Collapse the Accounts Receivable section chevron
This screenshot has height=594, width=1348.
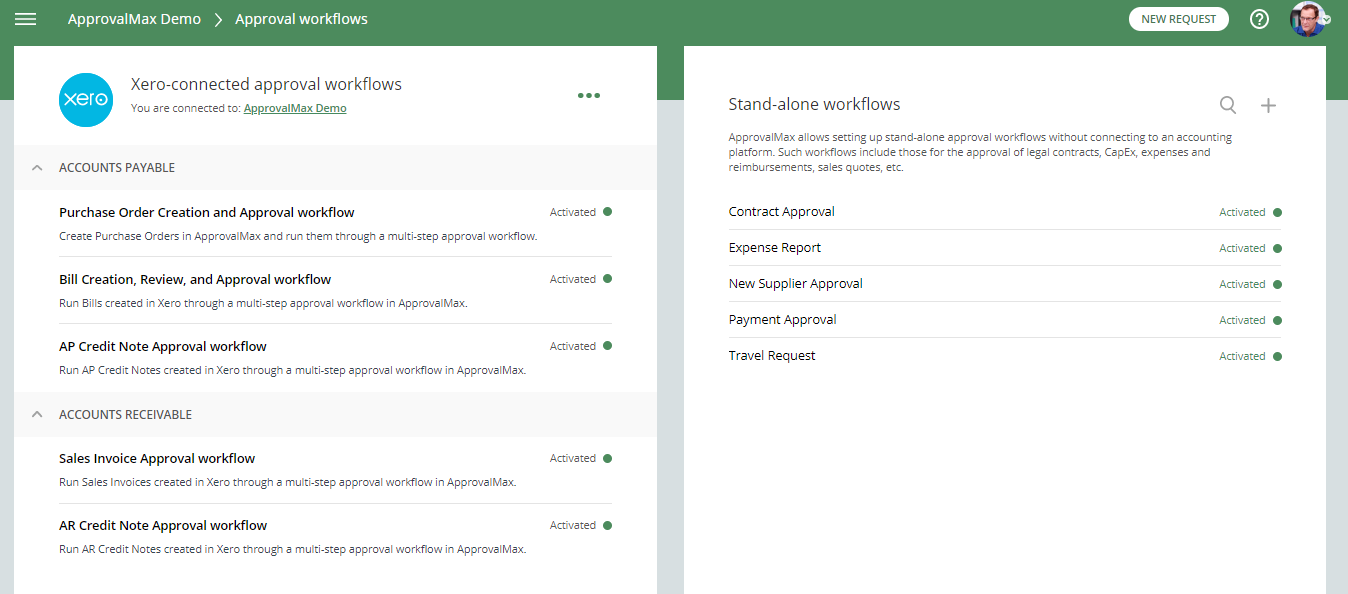(37, 414)
